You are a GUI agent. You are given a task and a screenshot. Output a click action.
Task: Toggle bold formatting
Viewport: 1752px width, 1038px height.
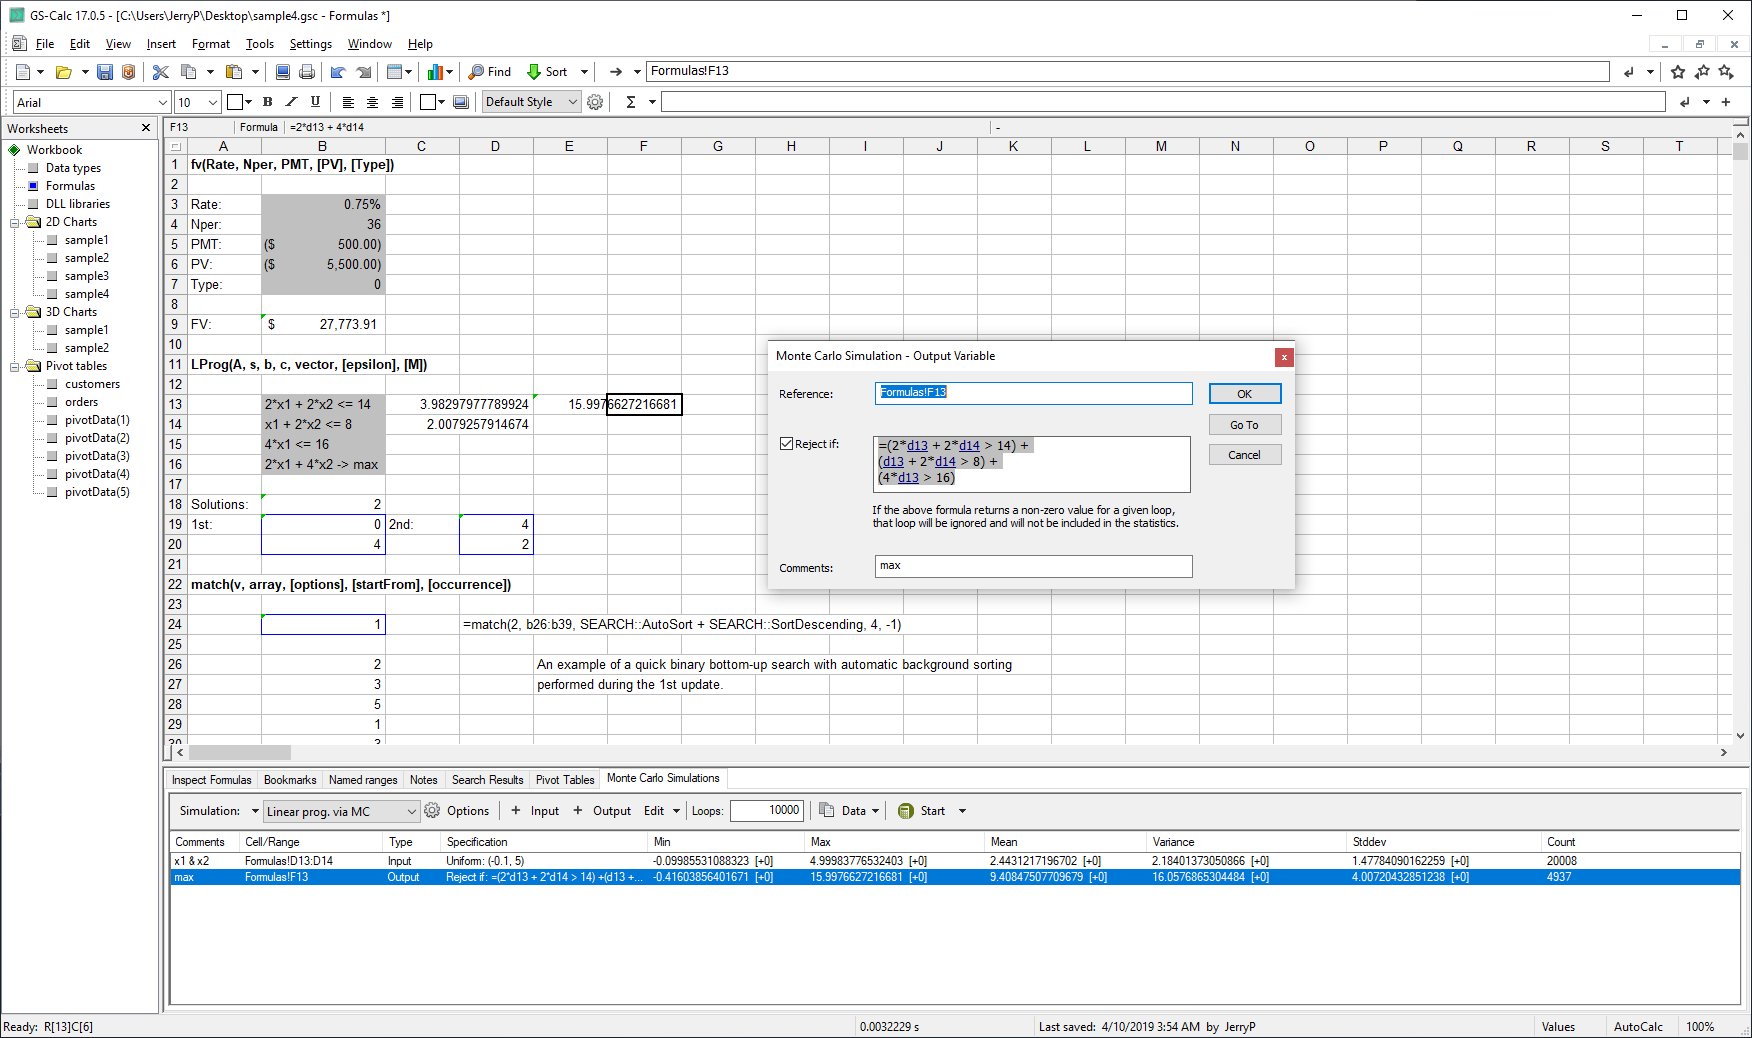267,102
